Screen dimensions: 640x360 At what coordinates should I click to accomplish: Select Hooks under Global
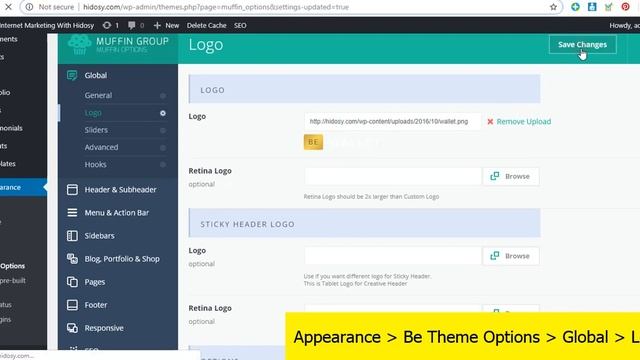point(96,164)
